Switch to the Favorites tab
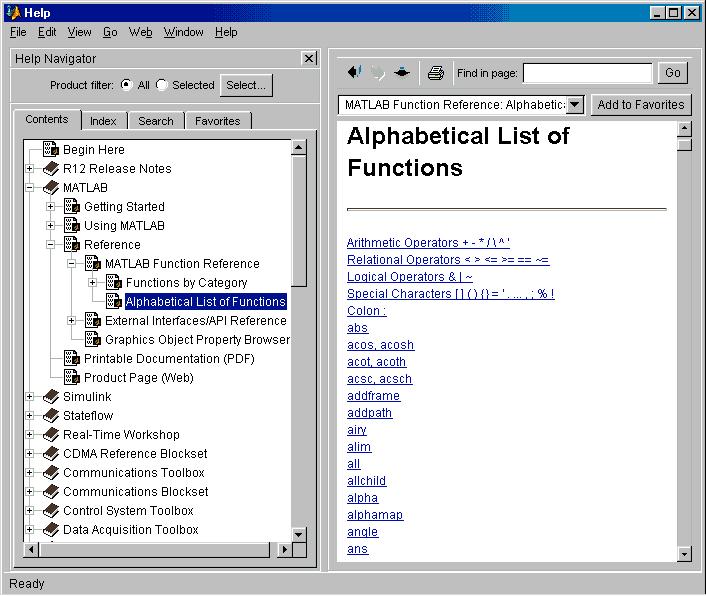The width and height of the screenshot is (706, 596). coord(217,121)
